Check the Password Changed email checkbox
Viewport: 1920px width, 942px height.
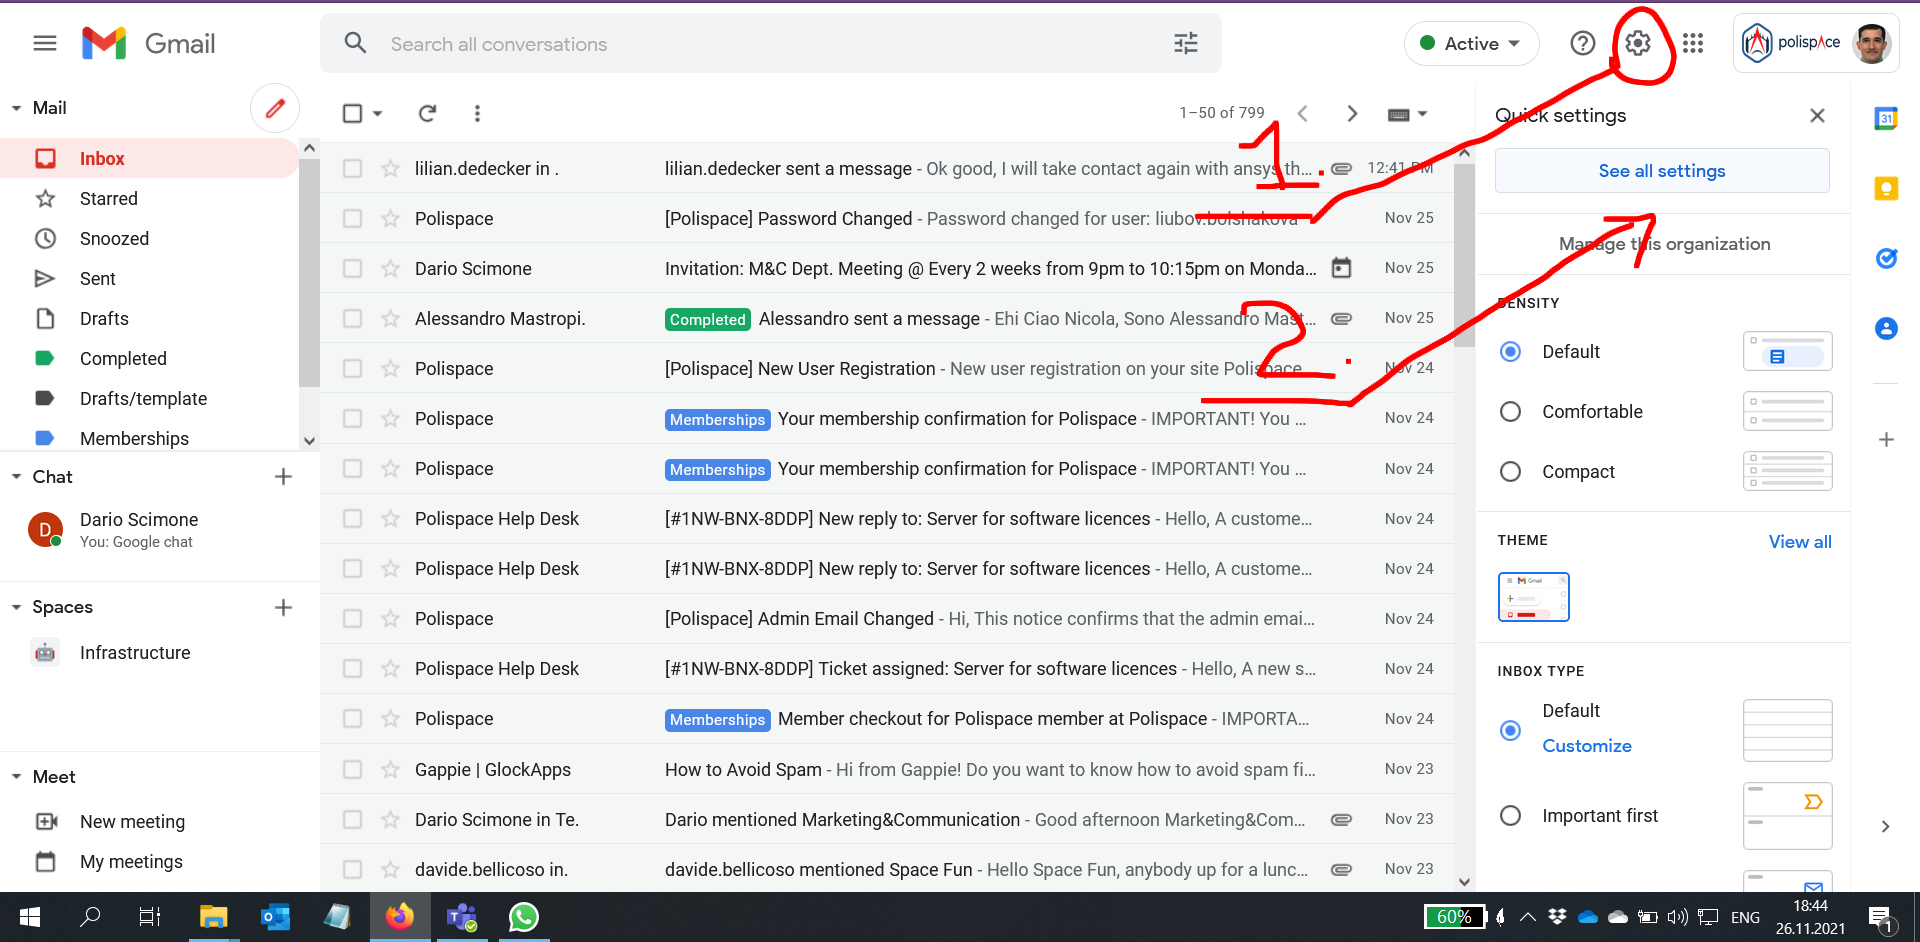352,218
